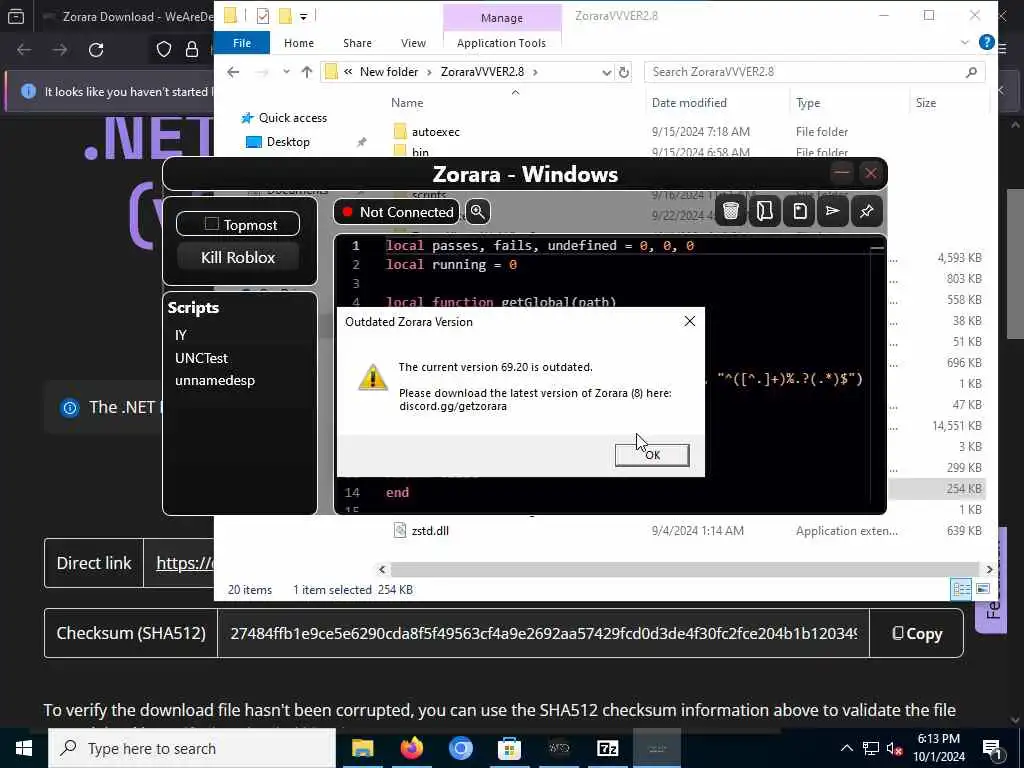Click the properties checkmark icon in Explorer title bar
The width and height of the screenshot is (1024, 768).
click(x=263, y=16)
